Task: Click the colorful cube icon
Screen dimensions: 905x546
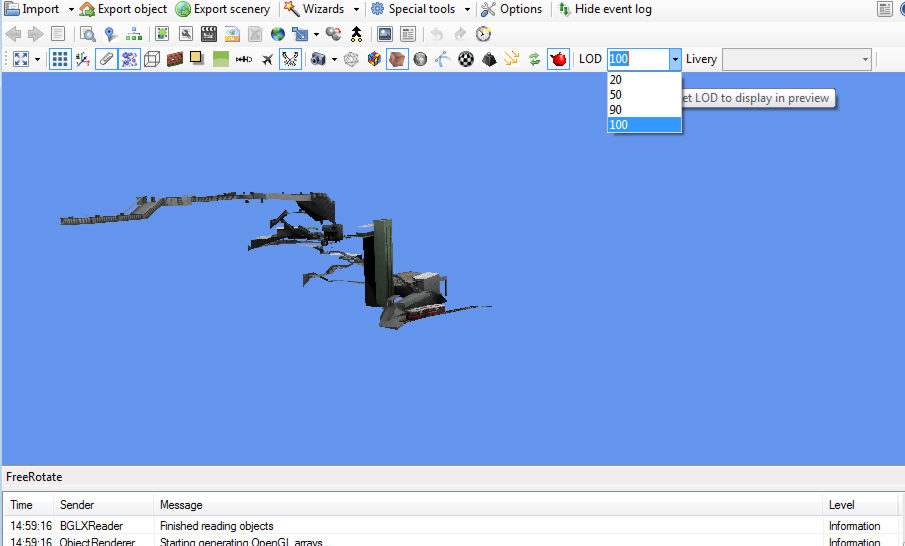Action: click(374, 59)
